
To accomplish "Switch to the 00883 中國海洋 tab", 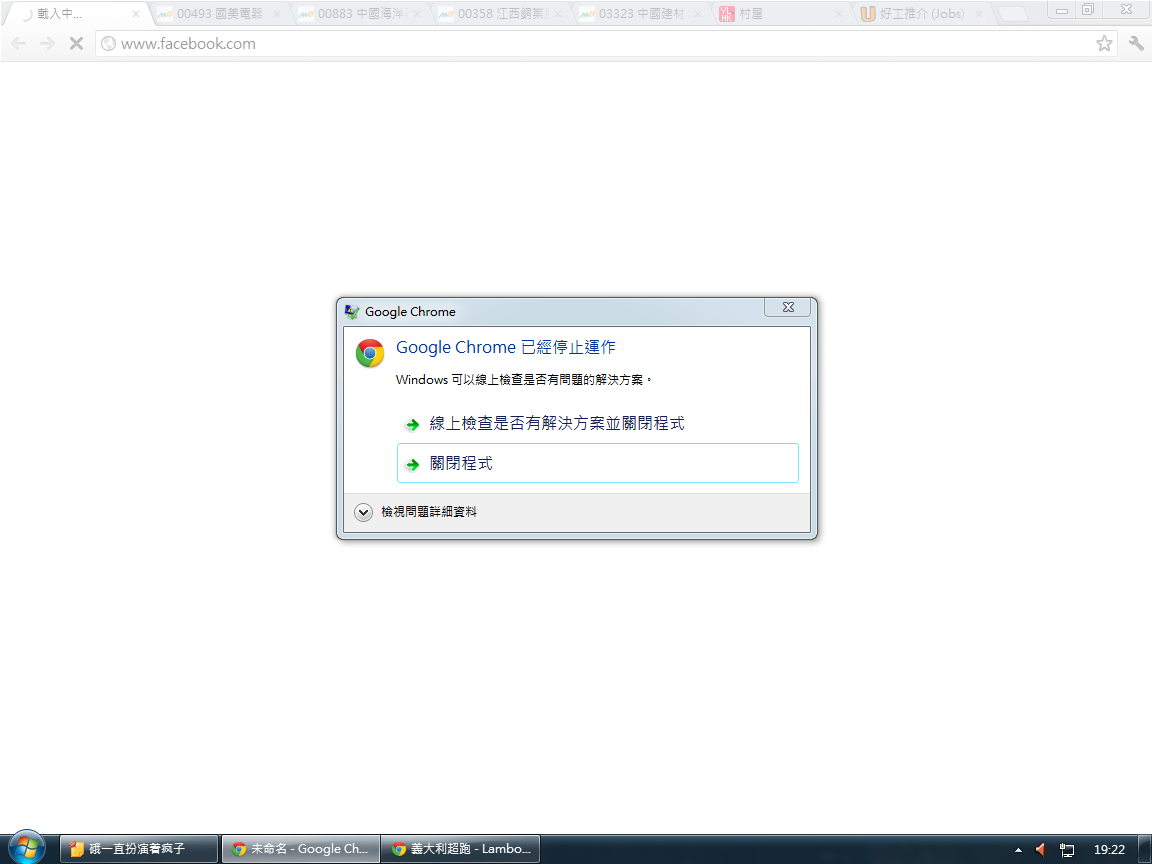I will tap(360, 14).
